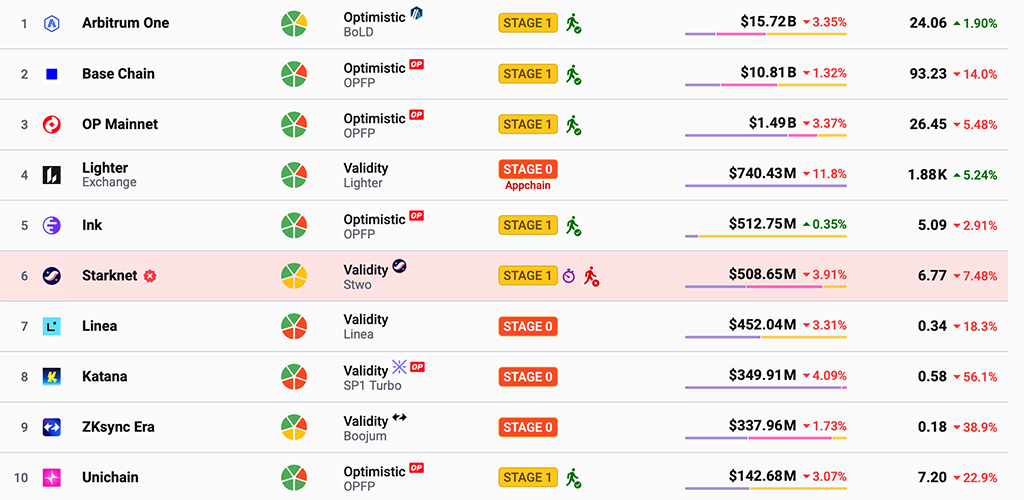
Task: Click Lighter's risk pie chart icon
Action: point(293,175)
